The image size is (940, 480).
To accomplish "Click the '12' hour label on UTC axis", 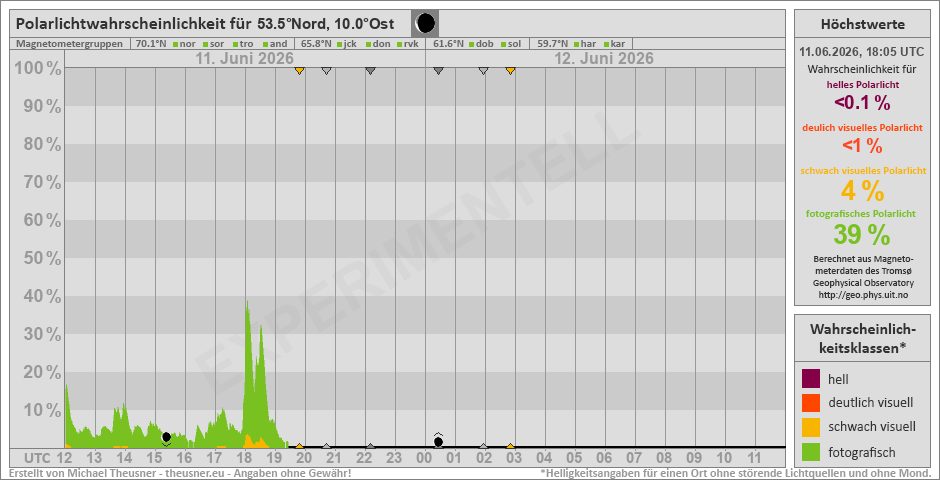I will click(64, 458).
